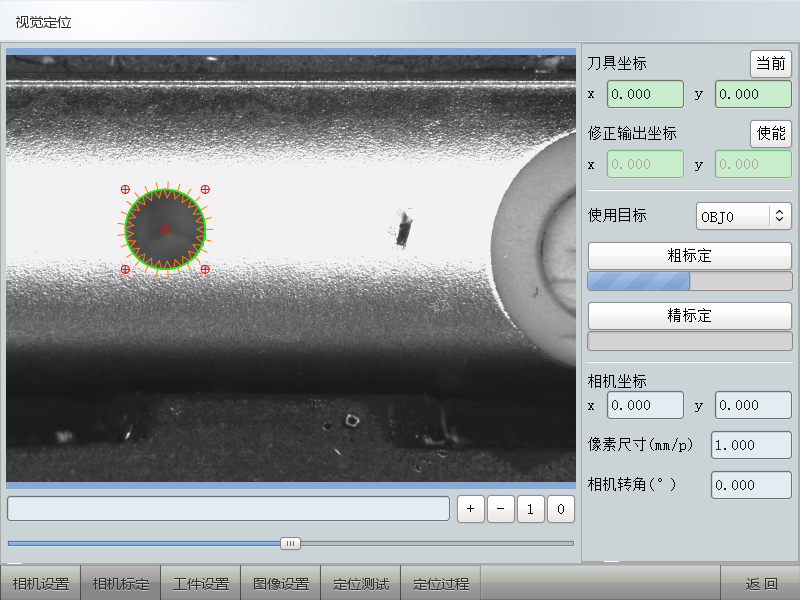Screen dimensions: 800x600
Task: Click red center cross marker on detected circle
Action: tap(165, 230)
